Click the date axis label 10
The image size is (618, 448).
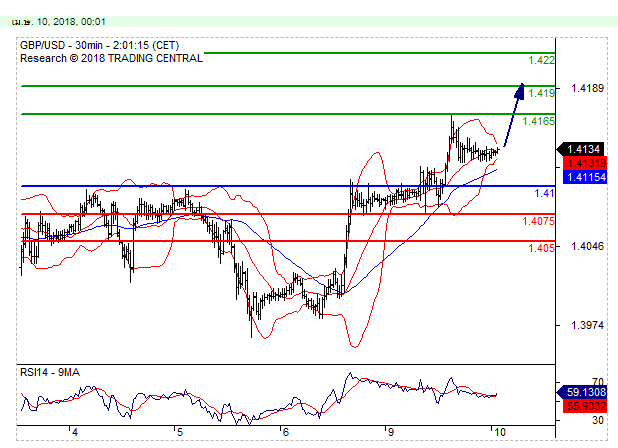[x=499, y=432]
